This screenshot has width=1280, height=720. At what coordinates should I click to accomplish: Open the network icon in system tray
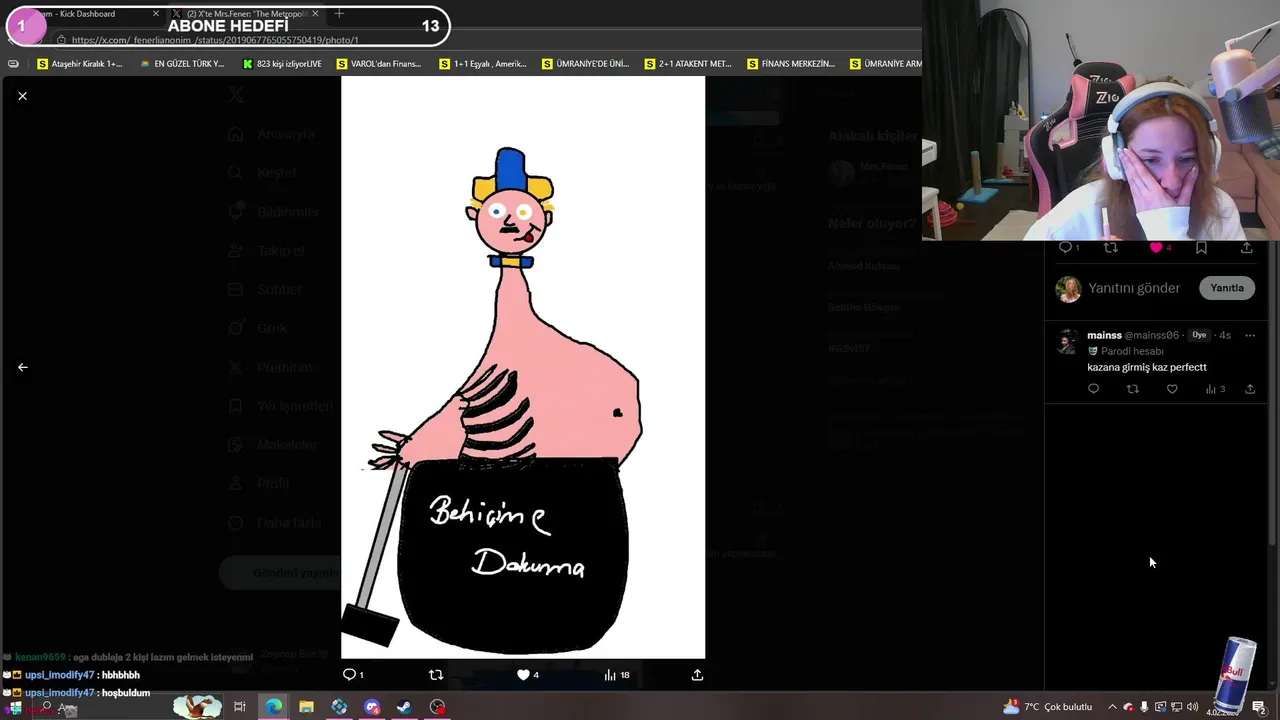coord(1176,707)
